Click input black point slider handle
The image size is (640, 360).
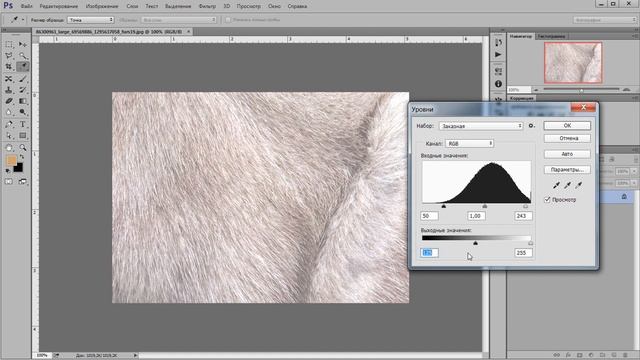point(444,206)
